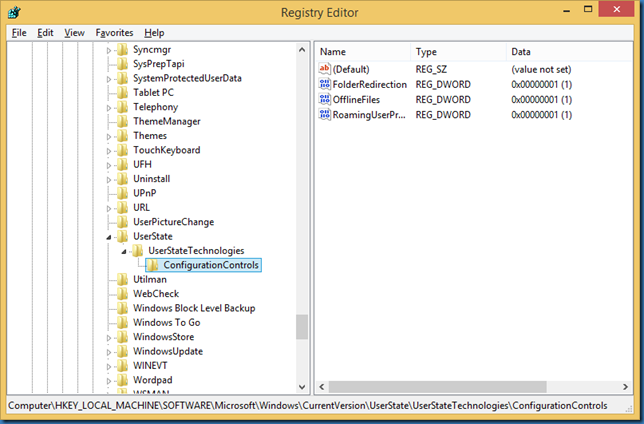Open the Favorites menu

click(114, 33)
